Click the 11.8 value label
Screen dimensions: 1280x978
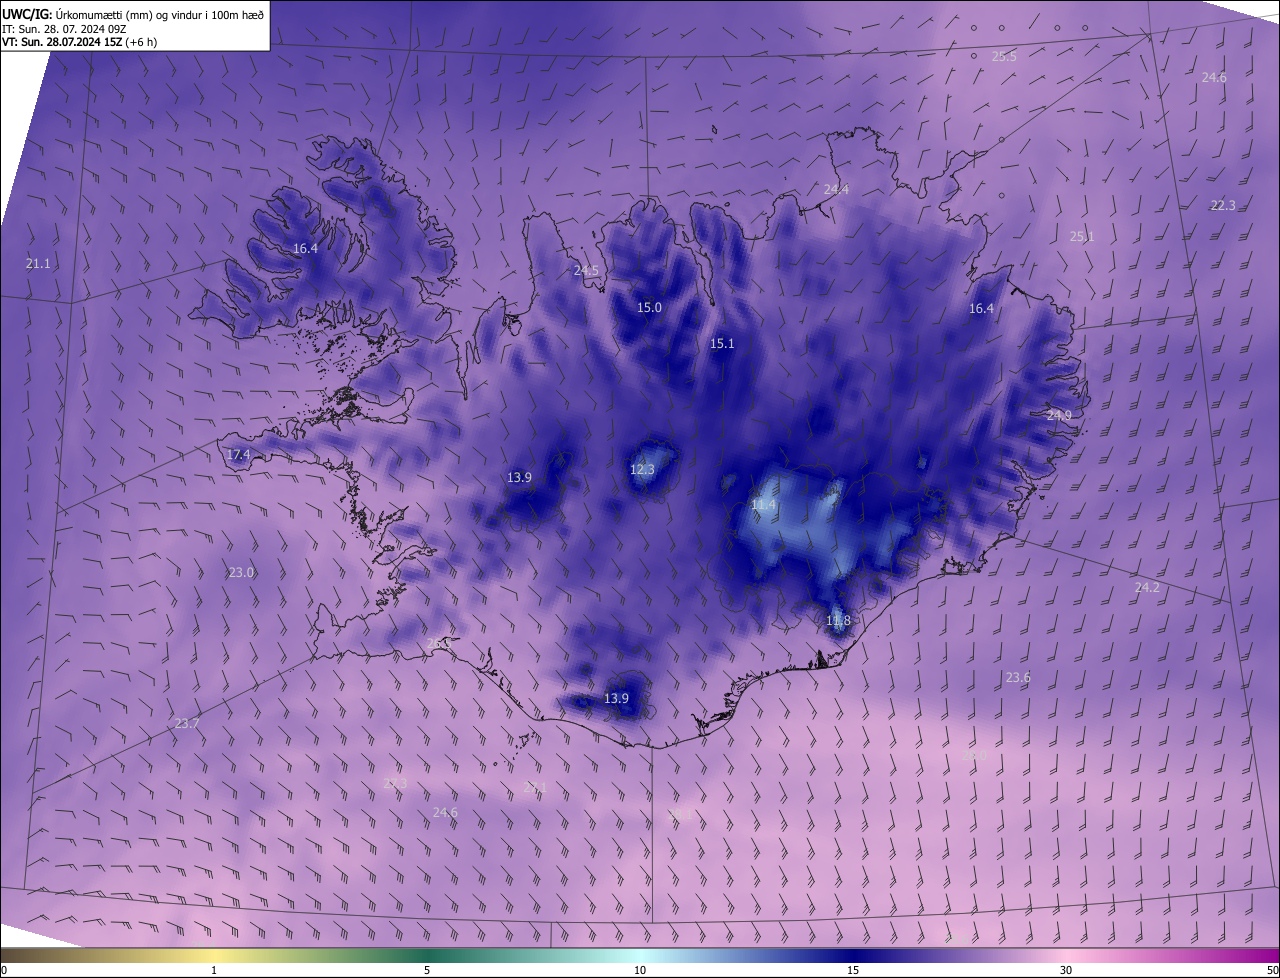838,621
